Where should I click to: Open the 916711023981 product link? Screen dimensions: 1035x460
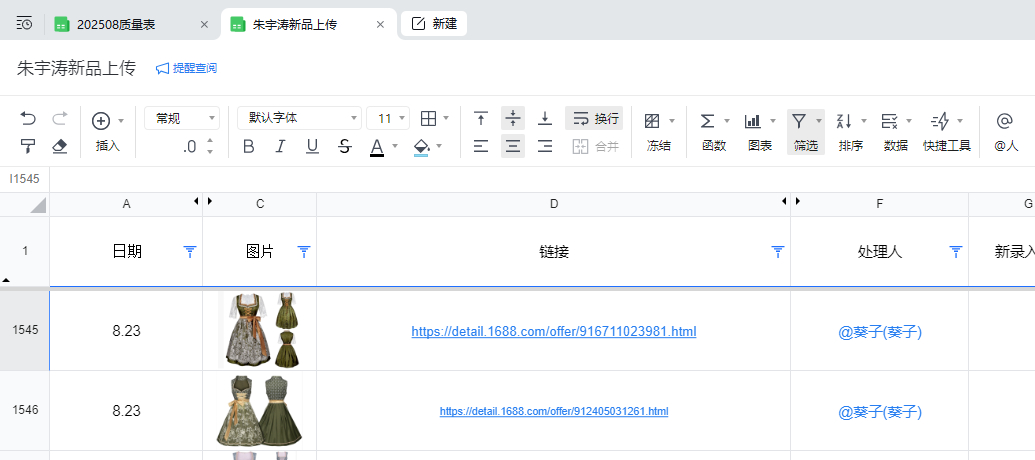(553, 331)
